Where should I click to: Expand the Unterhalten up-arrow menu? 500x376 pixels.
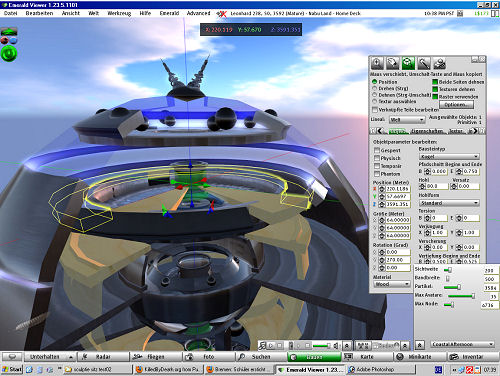click(x=71, y=357)
